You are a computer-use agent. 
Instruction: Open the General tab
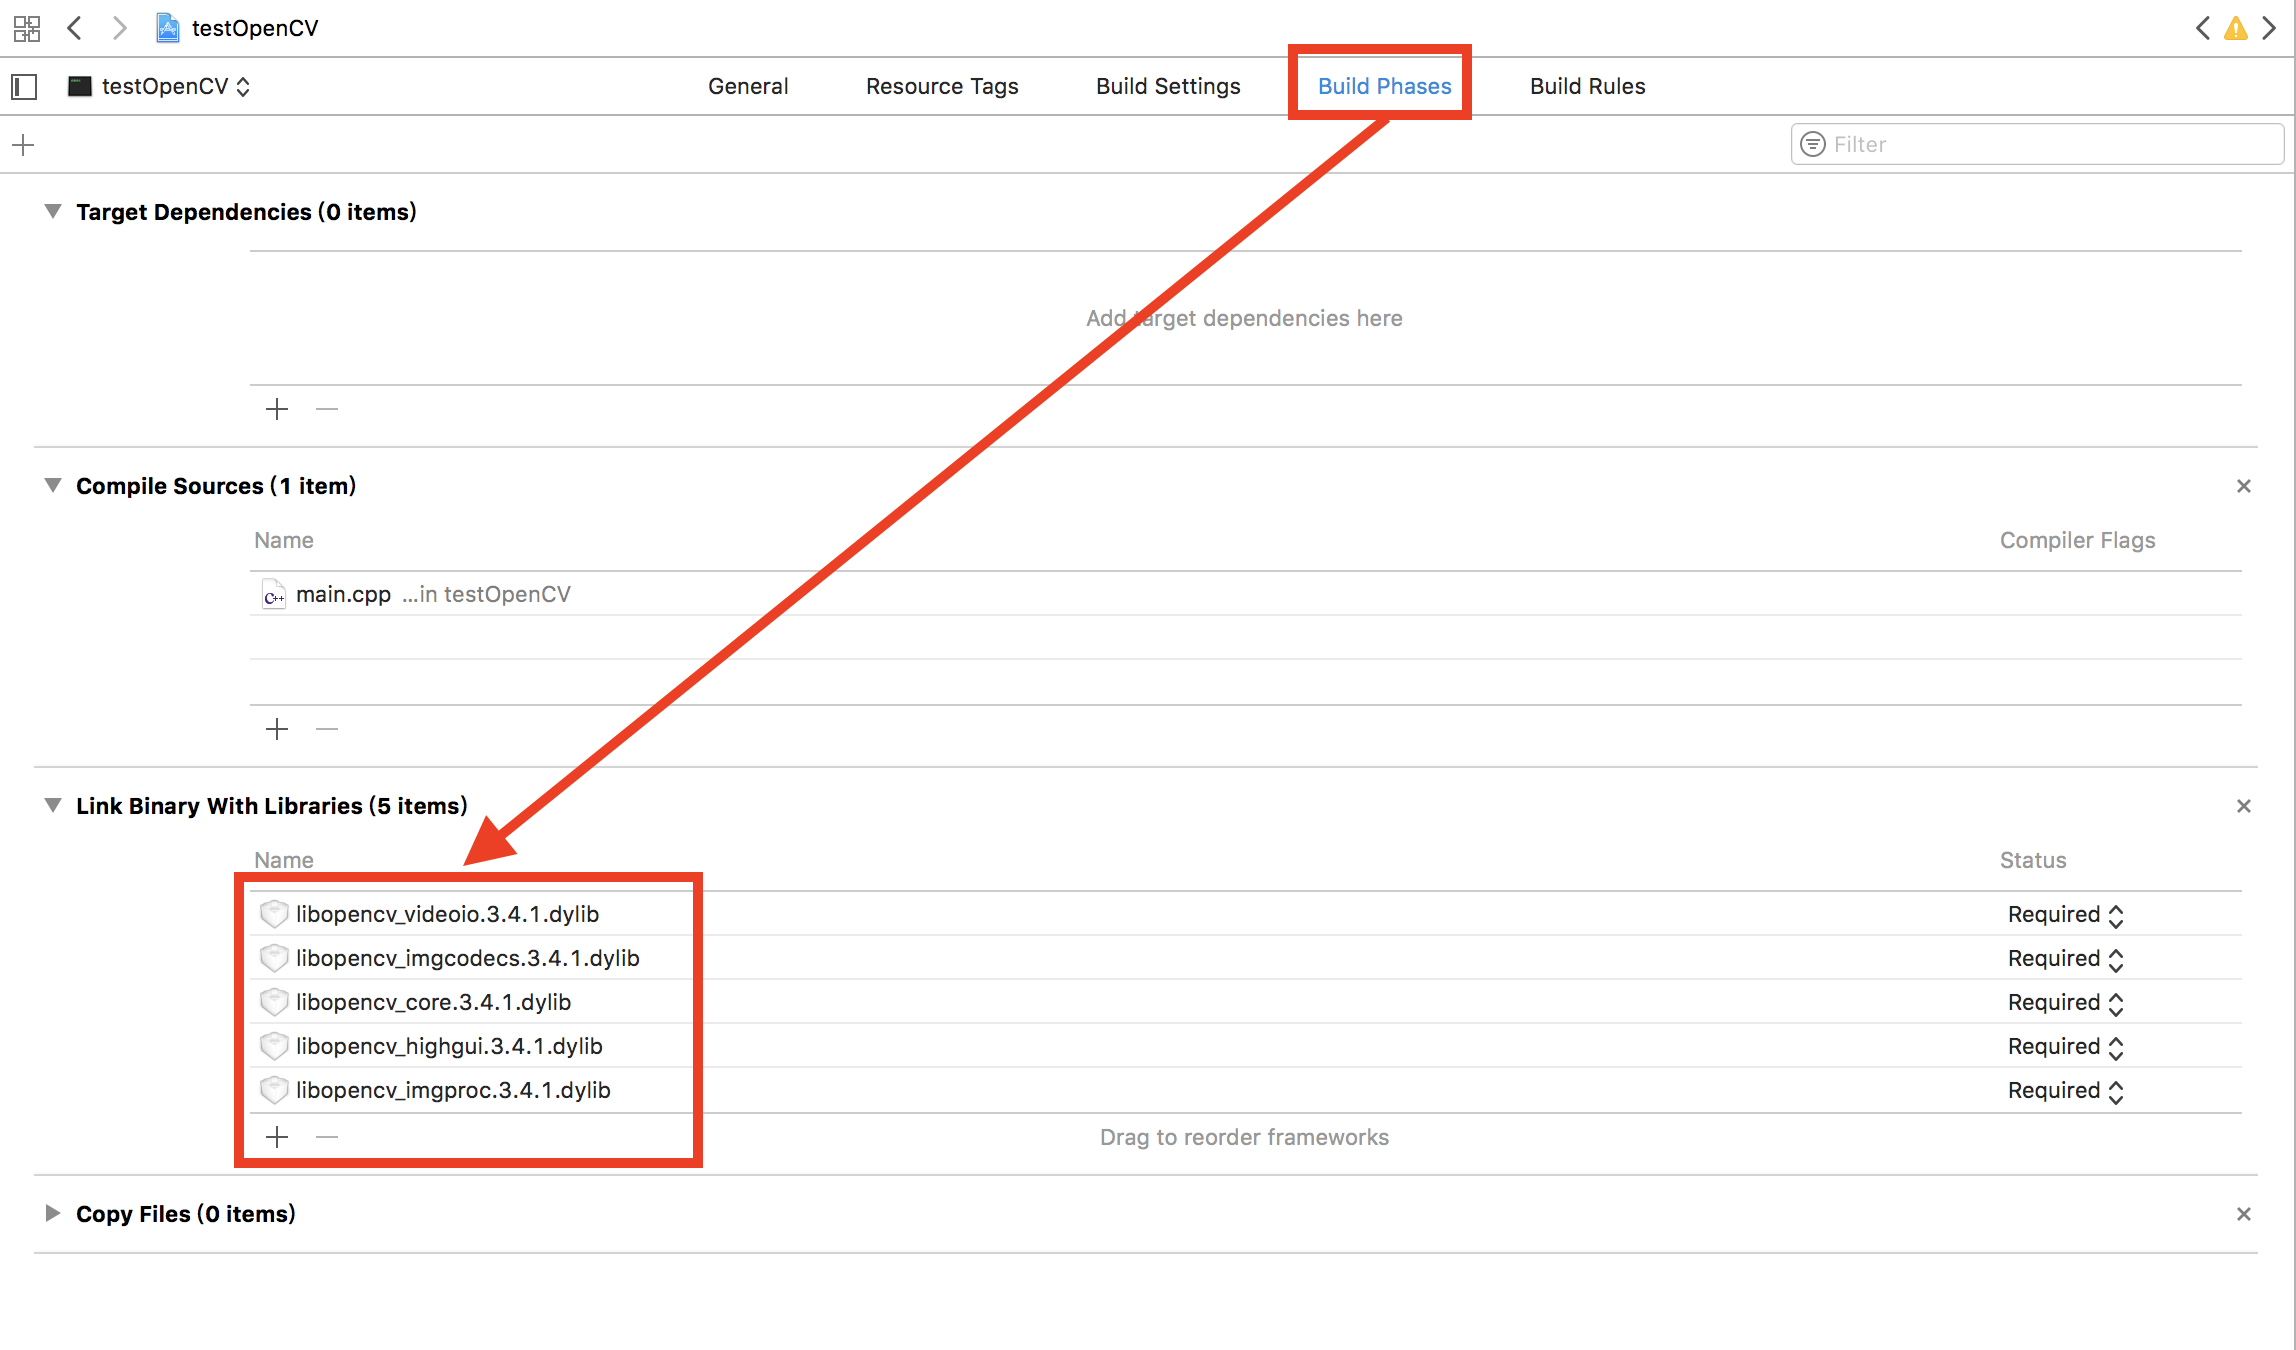coord(748,87)
